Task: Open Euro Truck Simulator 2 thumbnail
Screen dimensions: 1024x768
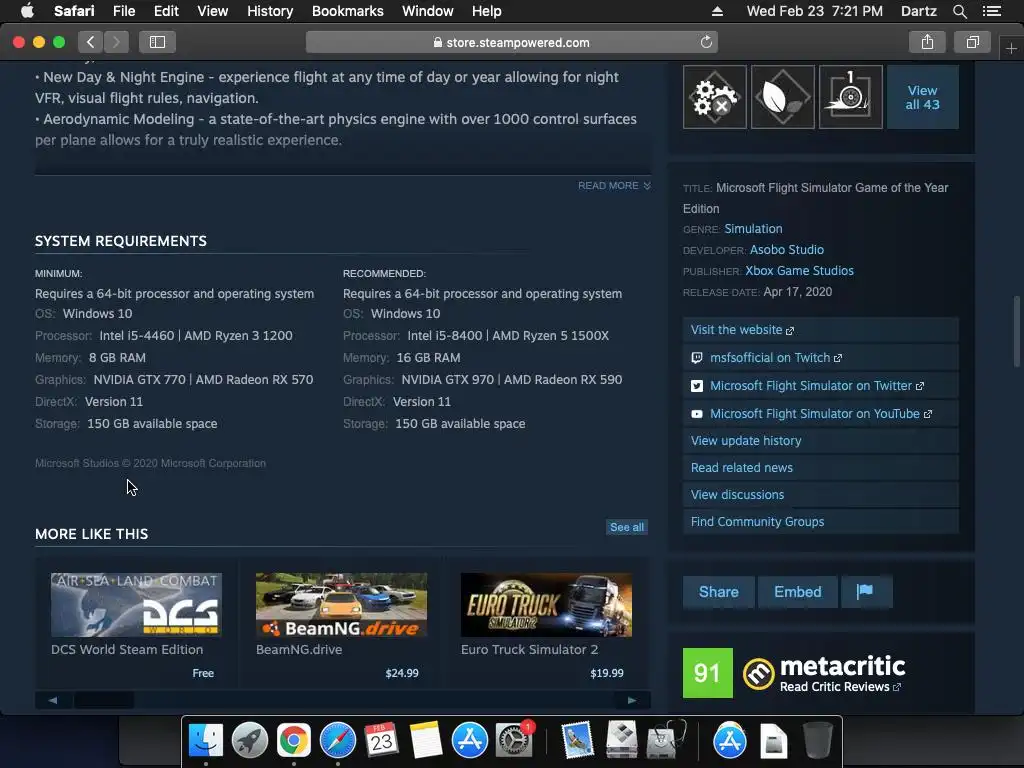Action: point(547,605)
